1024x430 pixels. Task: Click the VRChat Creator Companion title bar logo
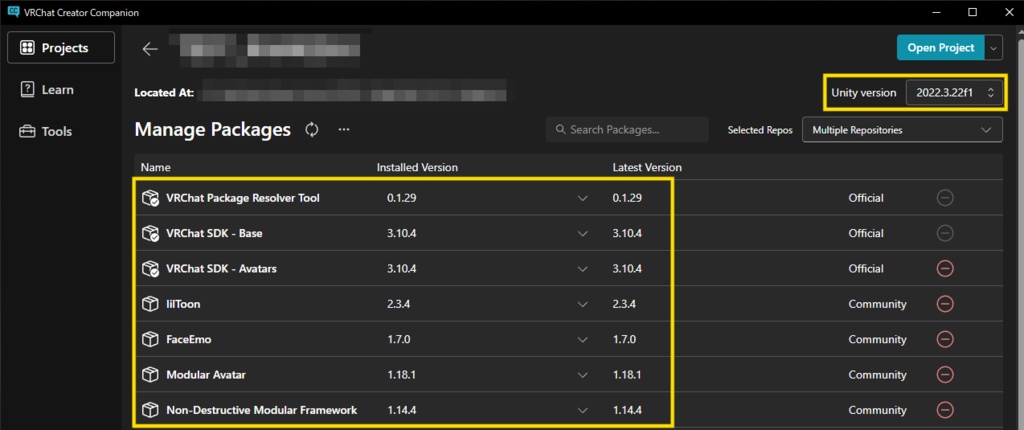pyautogui.click(x=12, y=12)
